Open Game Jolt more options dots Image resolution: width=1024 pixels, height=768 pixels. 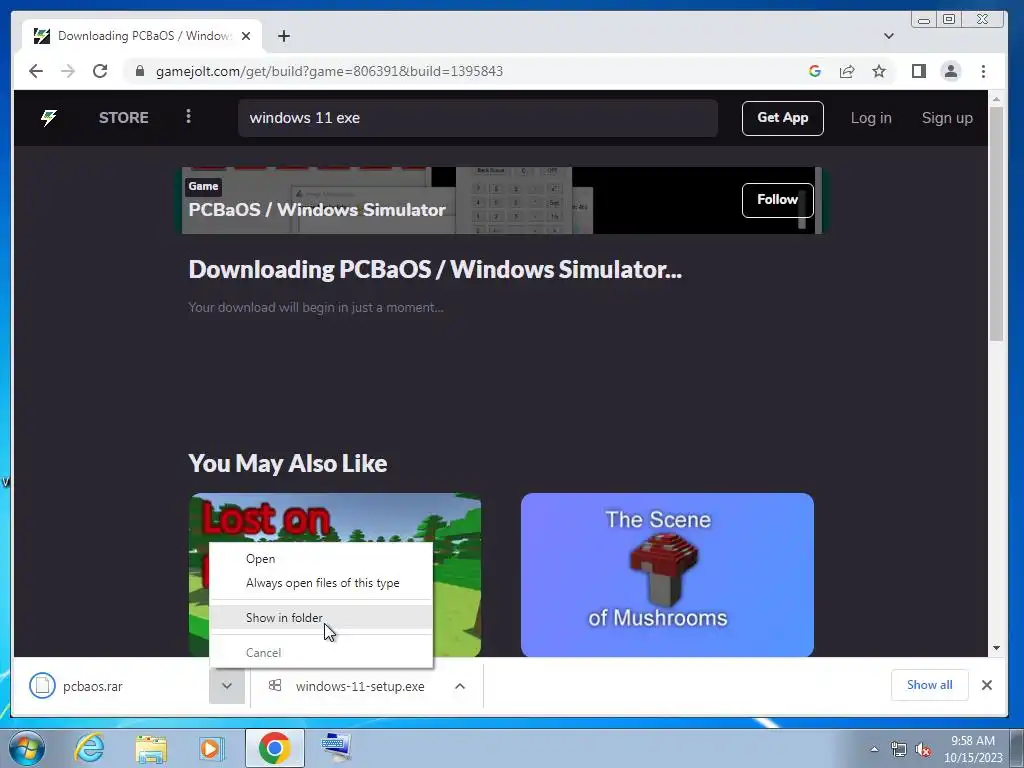(x=188, y=116)
